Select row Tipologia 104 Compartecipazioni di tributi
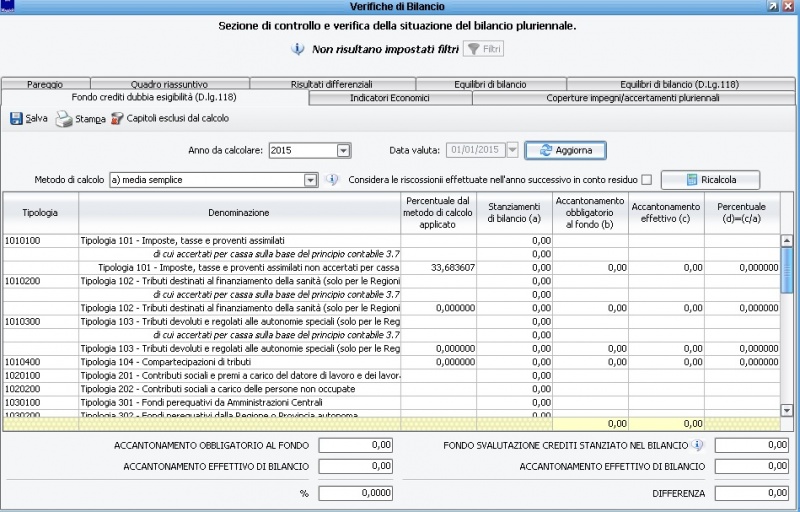800x512 pixels. coord(240,362)
